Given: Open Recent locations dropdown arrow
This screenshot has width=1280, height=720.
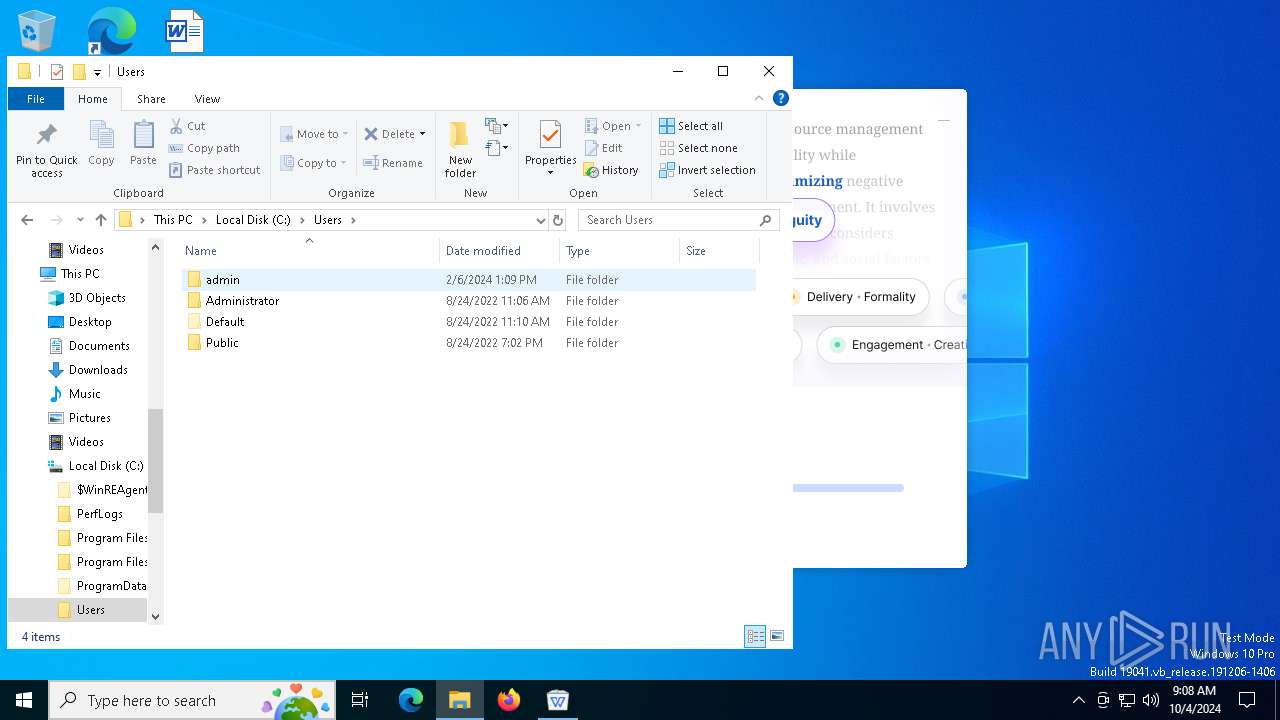Looking at the screenshot, I should (80, 220).
